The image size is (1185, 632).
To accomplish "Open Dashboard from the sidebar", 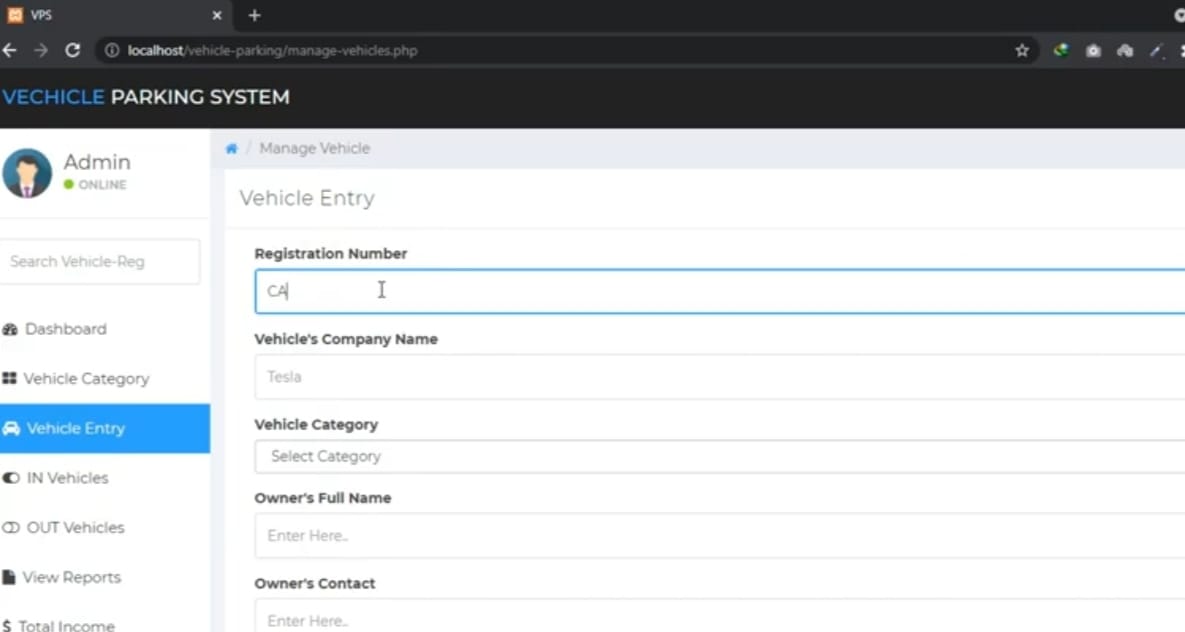I will [x=65, y=329].
